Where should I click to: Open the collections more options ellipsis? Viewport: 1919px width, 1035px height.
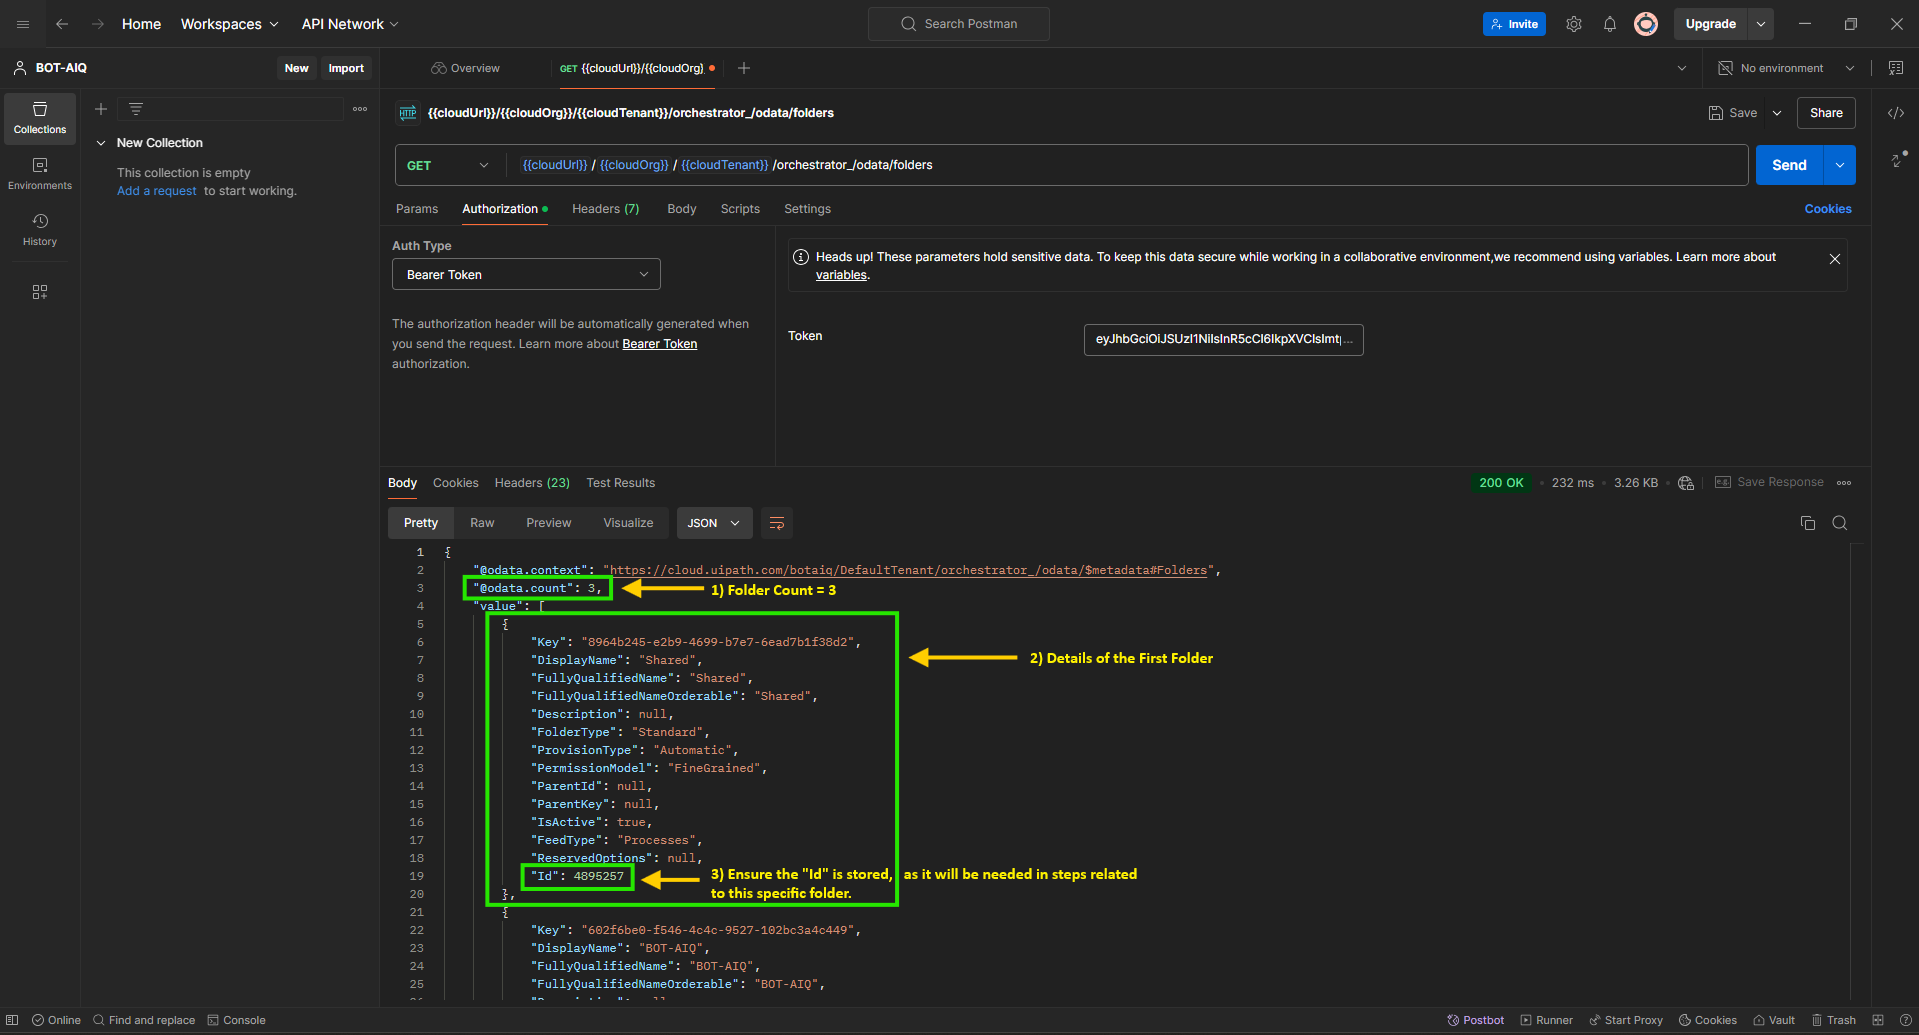pyautogui.click(x=360, y=109)
